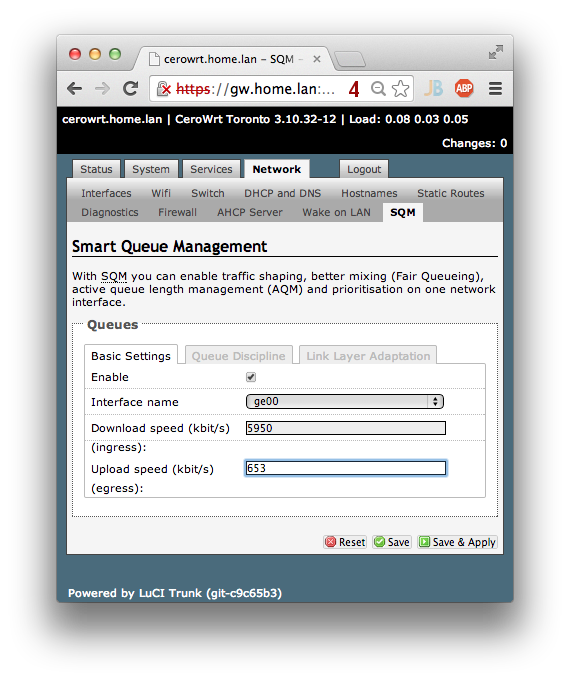This screenshot has height=681, width=570.
Task: Open the Adblock Plus extension icon
Action: (x=464, y=89)
